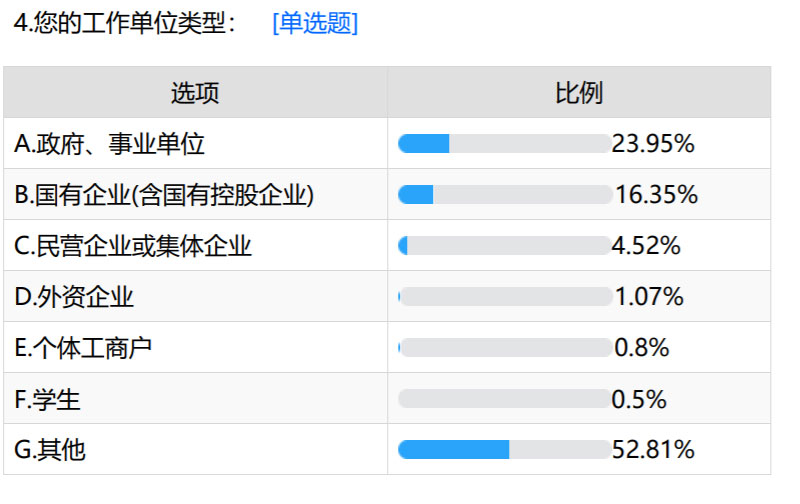
Task: Click the 选项 column header
Action: [x=195, y=93]
